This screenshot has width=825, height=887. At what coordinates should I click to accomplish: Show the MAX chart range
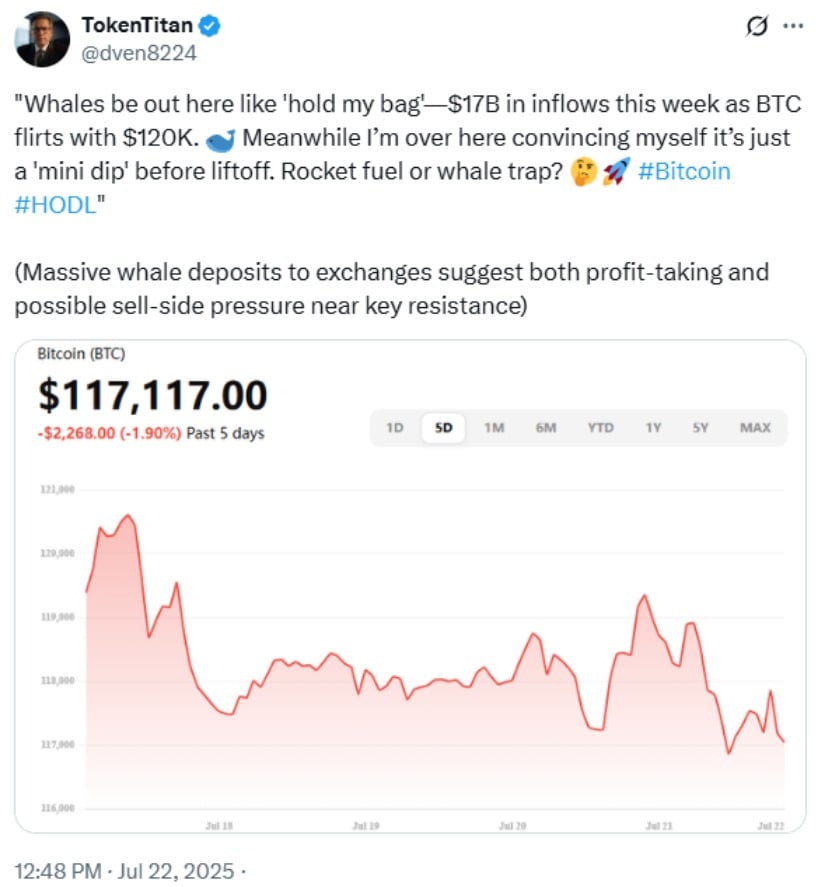[755, 428]
